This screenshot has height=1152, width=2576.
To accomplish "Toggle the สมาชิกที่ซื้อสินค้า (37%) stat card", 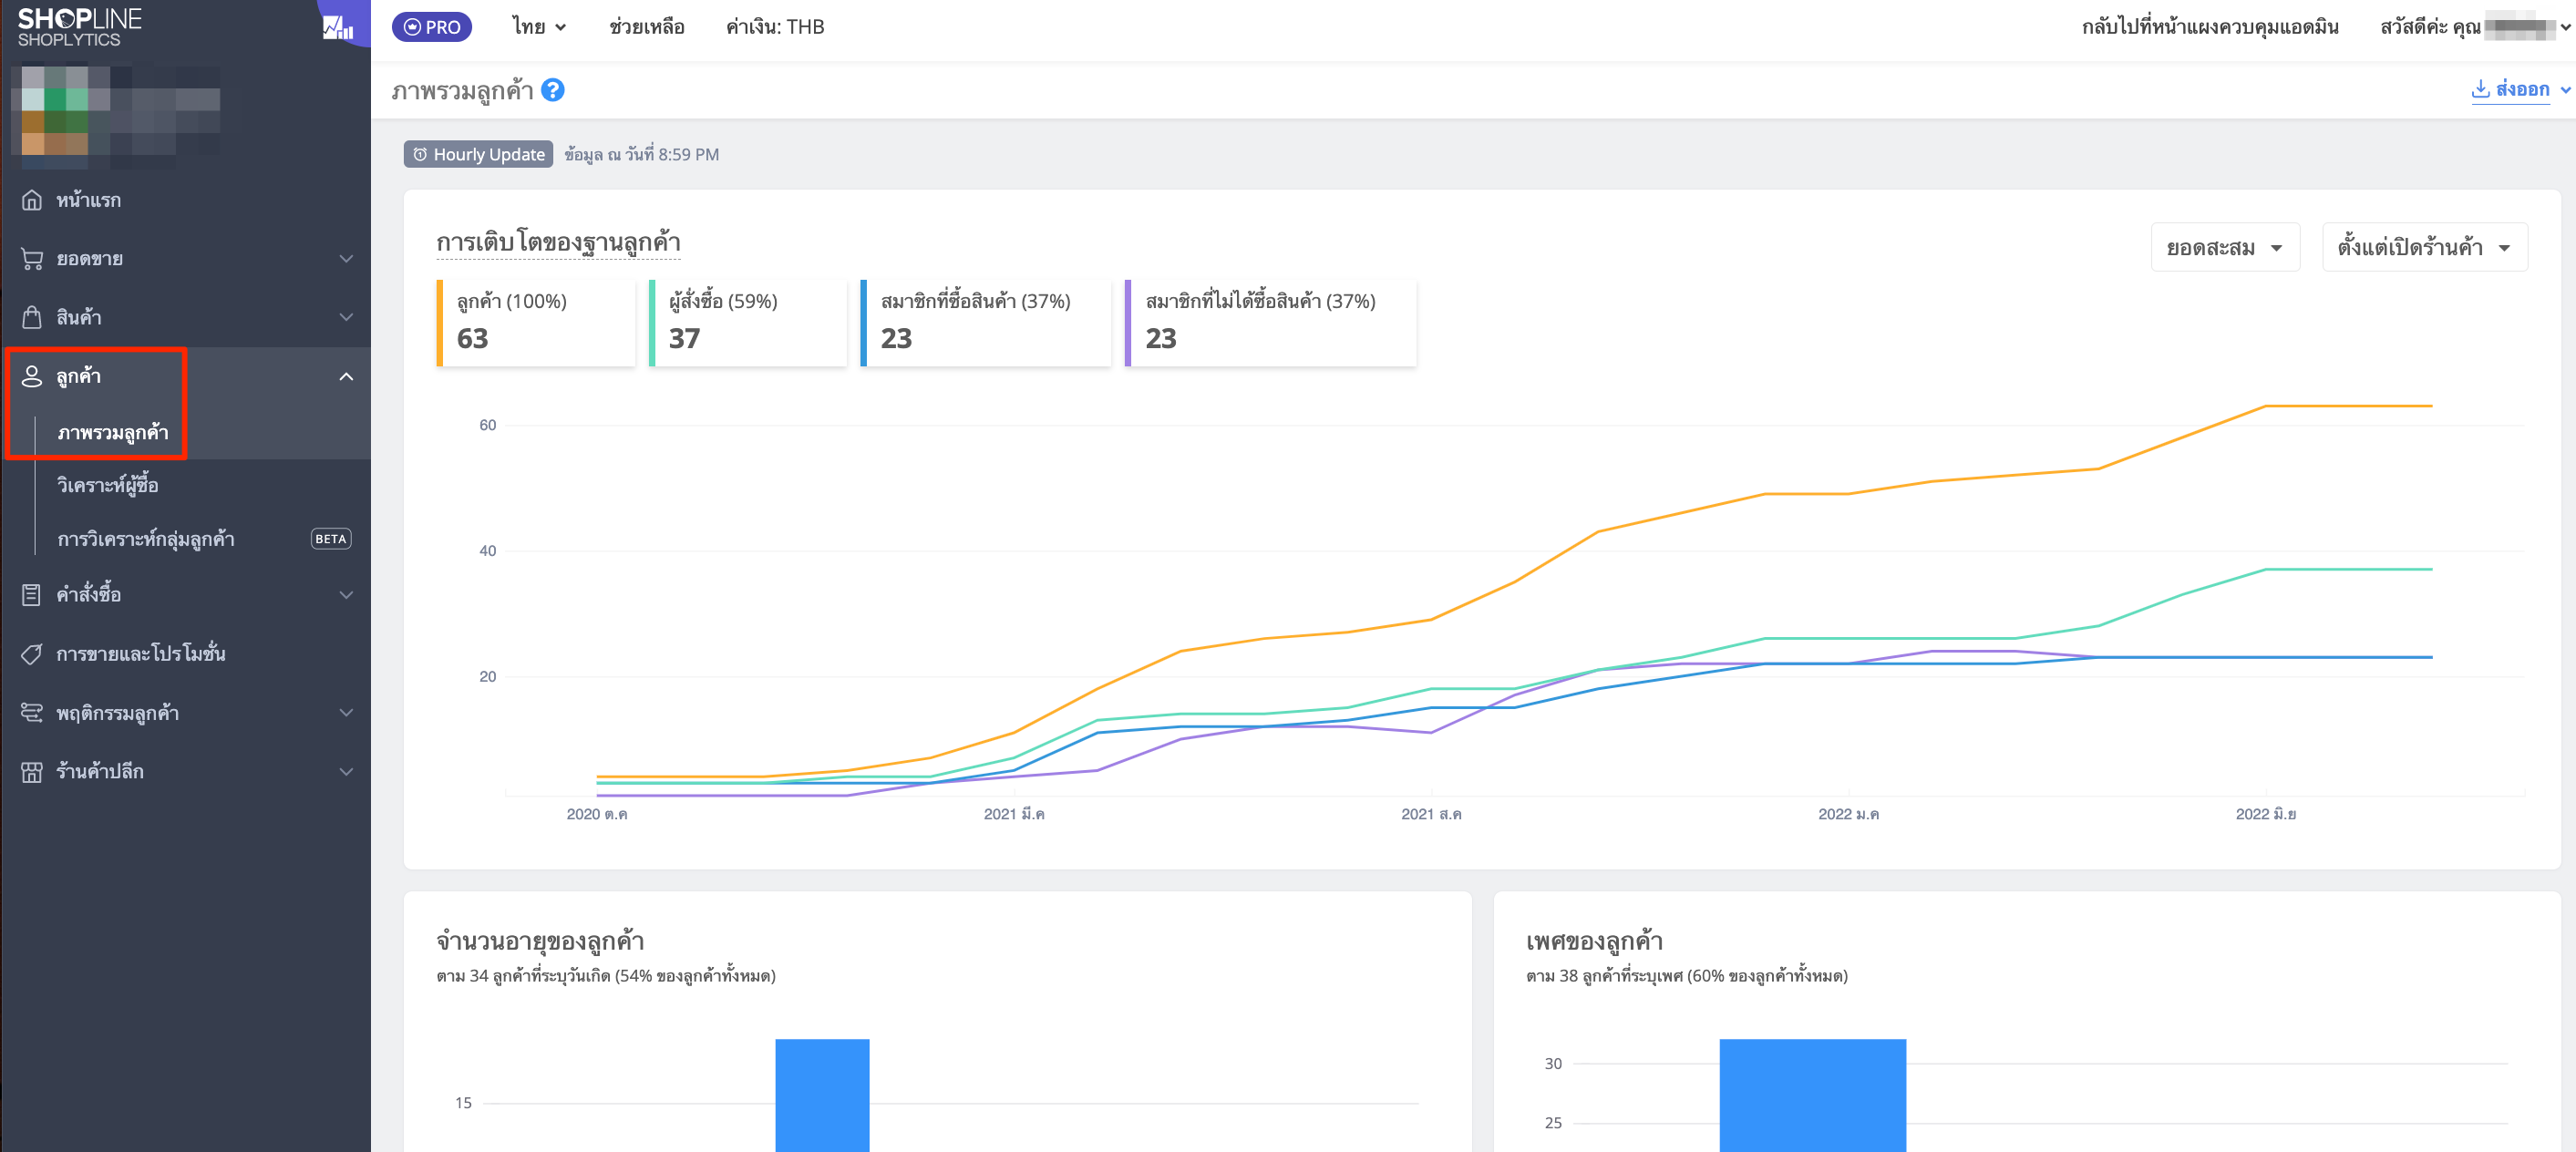I will pyautogui.click(x=986, y=323).
